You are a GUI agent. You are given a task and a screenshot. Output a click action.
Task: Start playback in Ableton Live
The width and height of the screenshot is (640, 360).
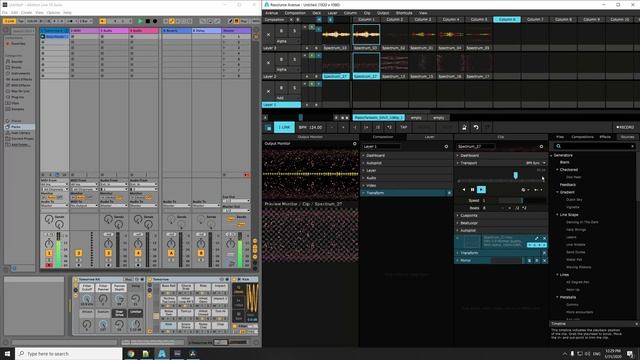click(140, 21)
